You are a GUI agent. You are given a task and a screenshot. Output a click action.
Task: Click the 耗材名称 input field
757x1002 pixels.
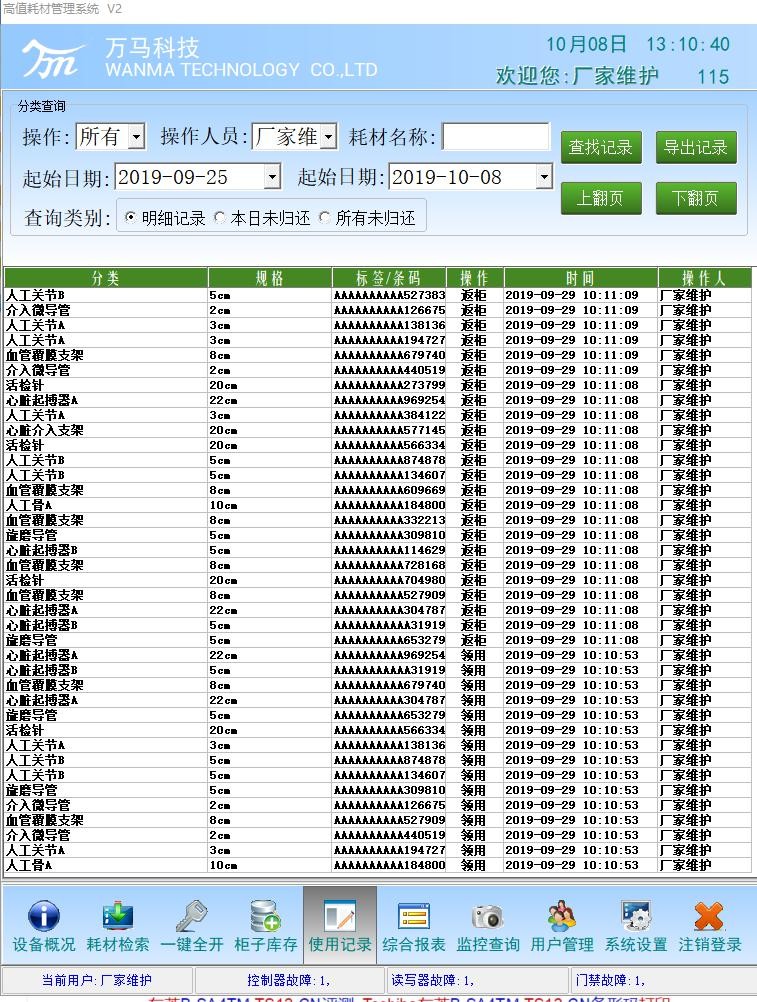[496, 137]
